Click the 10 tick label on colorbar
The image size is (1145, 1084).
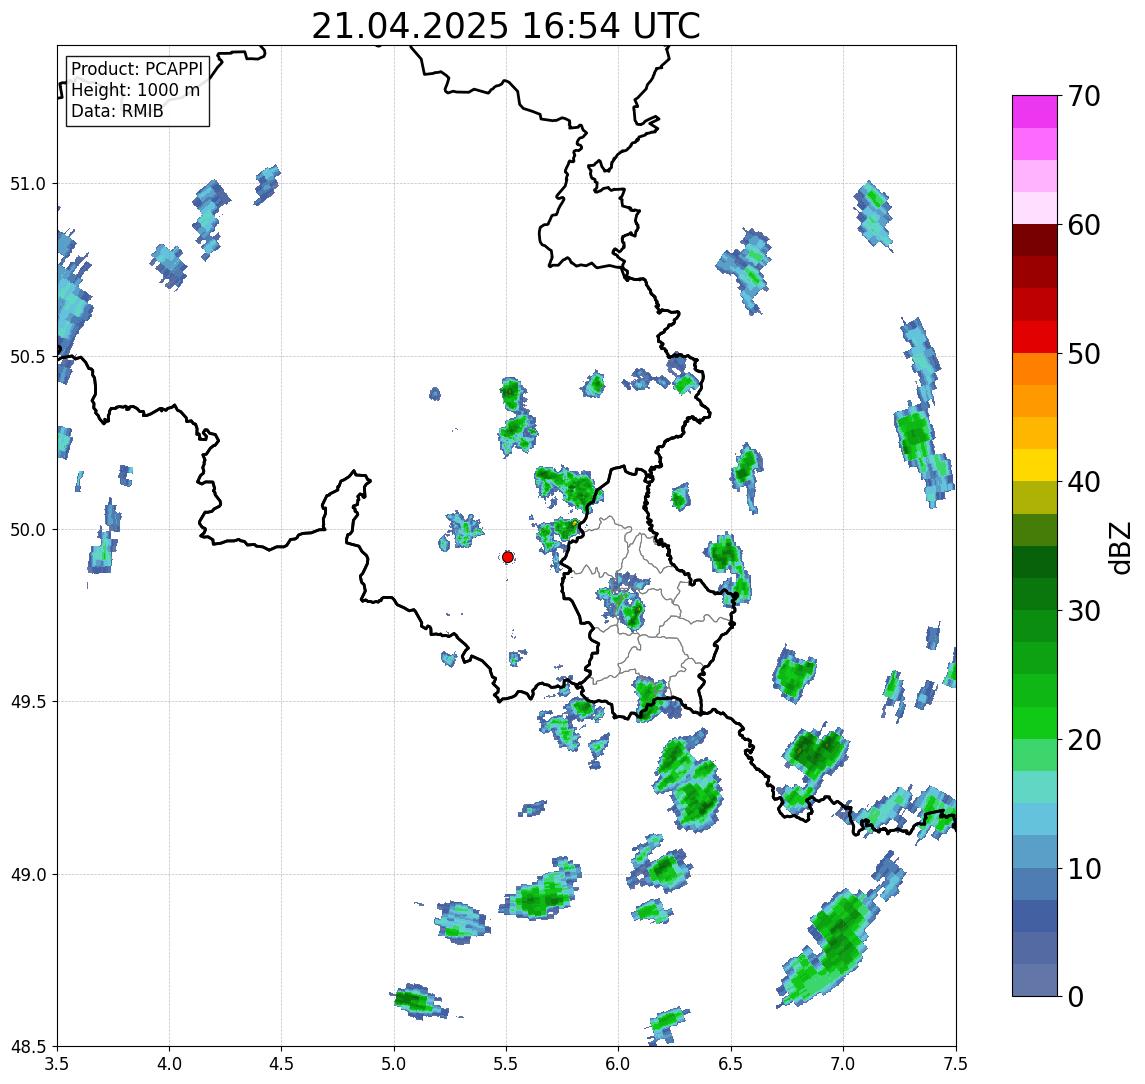point(1084,868)
